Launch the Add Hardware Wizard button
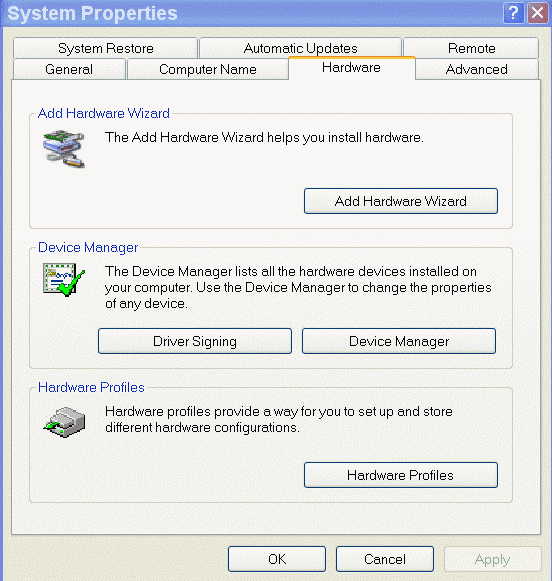This screenshot has width=552, height=581. (401, 201)
